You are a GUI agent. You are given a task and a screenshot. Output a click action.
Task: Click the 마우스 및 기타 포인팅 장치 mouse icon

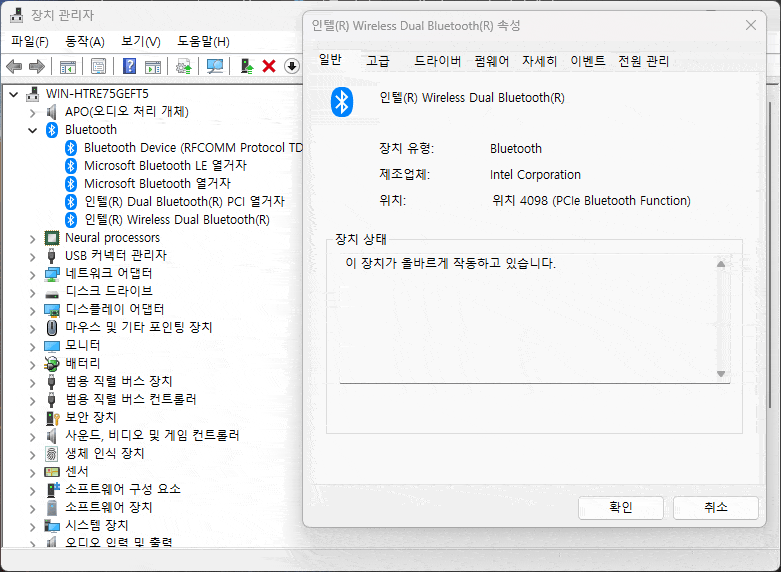pos(52,327)
